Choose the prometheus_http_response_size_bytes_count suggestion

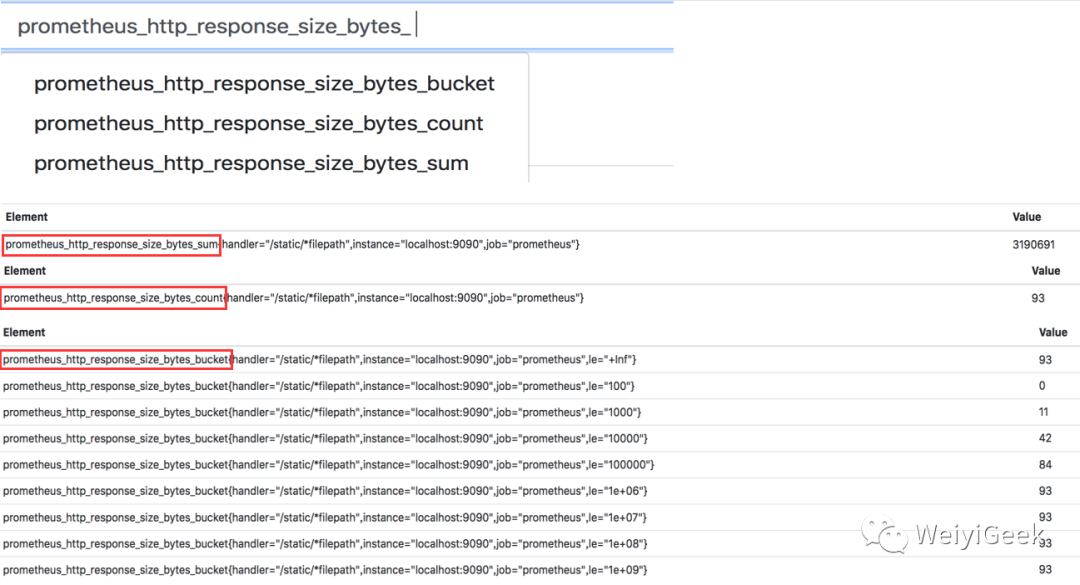258,124
